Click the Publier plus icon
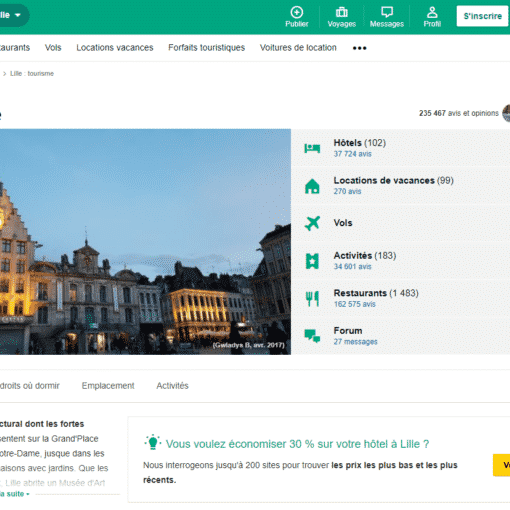510x510 pixels. [x=297, y=12]
